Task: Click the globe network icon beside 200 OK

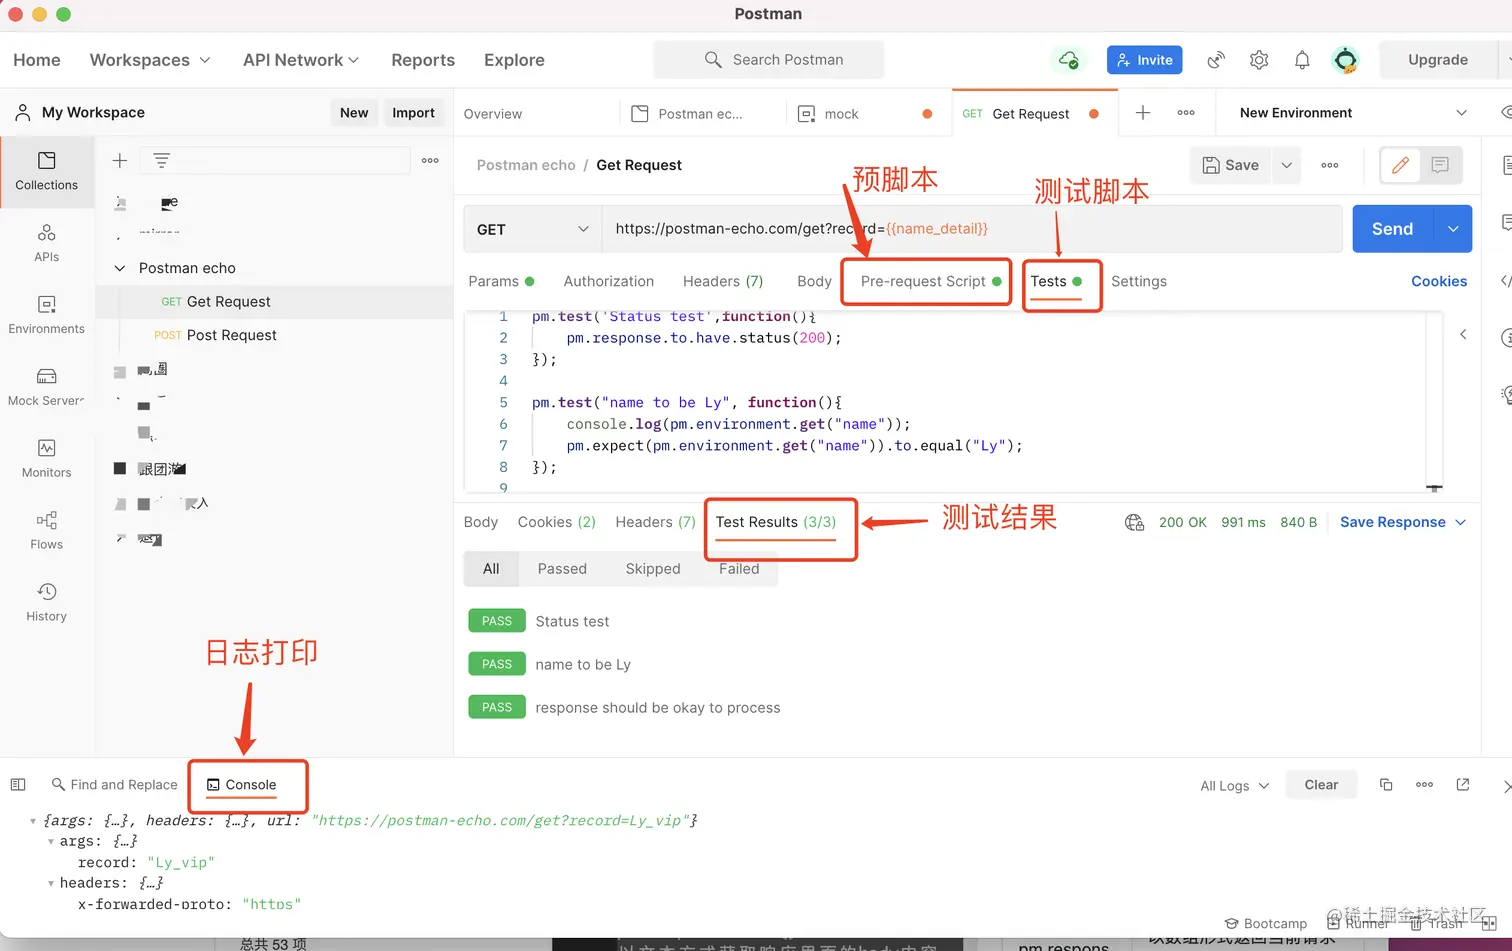Action: click(1134, 522)
